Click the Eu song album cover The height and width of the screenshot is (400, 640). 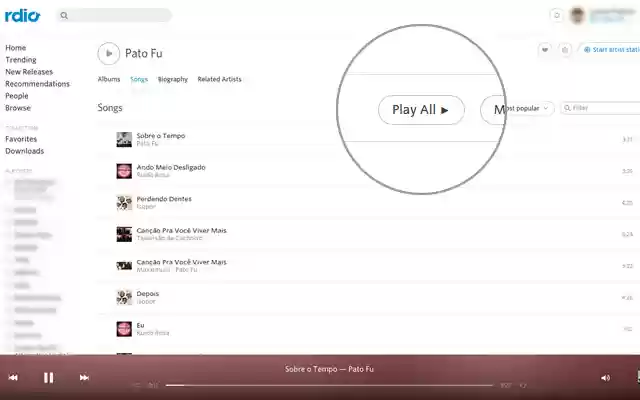click(x=124, y=329)
